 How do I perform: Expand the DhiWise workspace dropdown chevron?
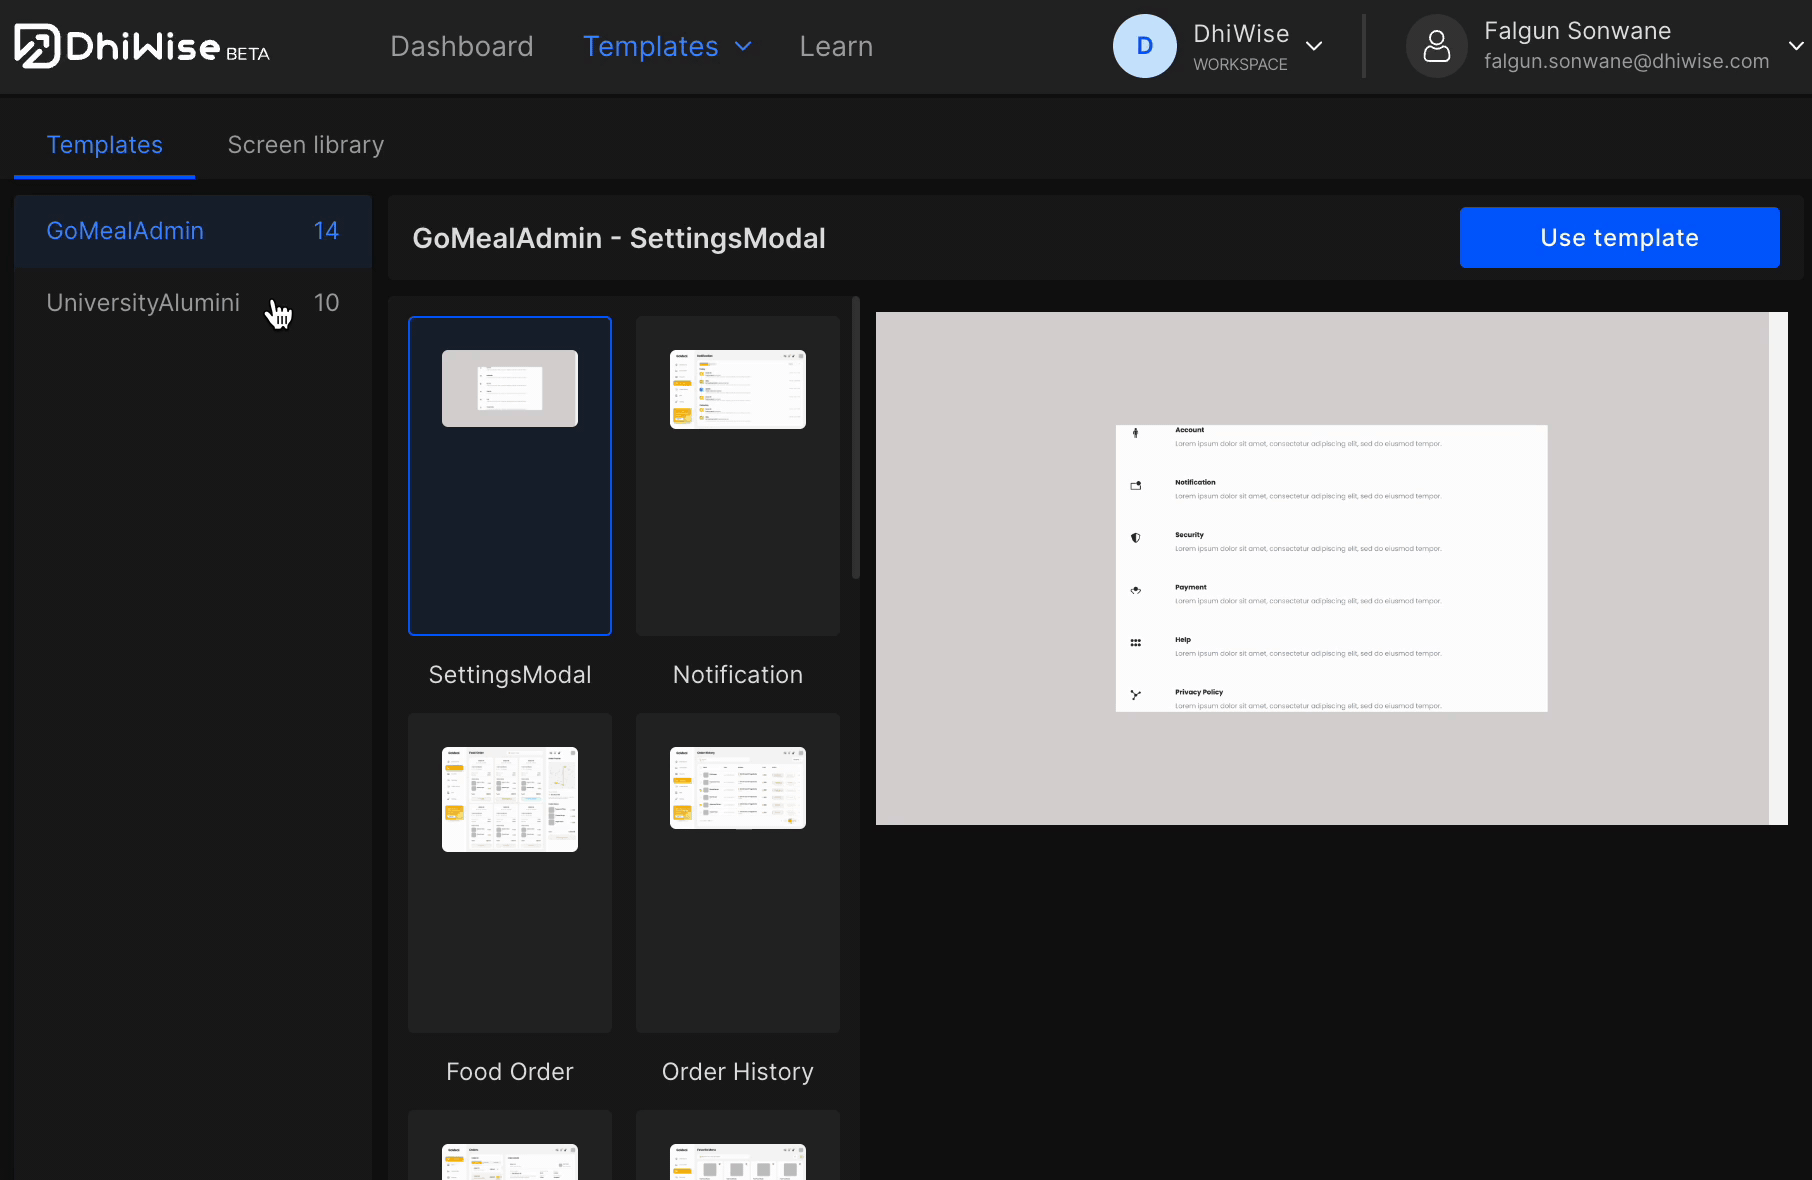coord(1315,46)
